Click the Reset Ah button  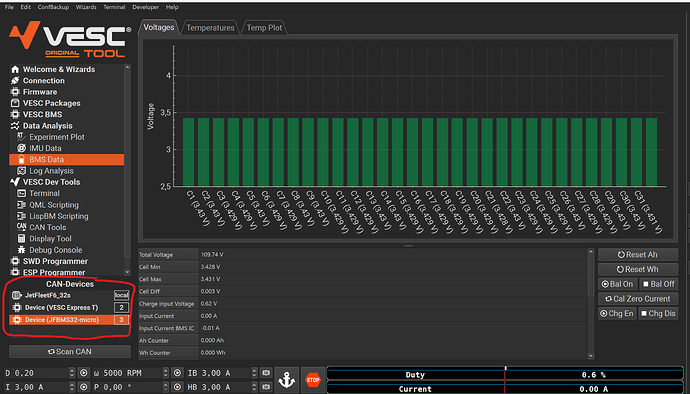(638, 254)
